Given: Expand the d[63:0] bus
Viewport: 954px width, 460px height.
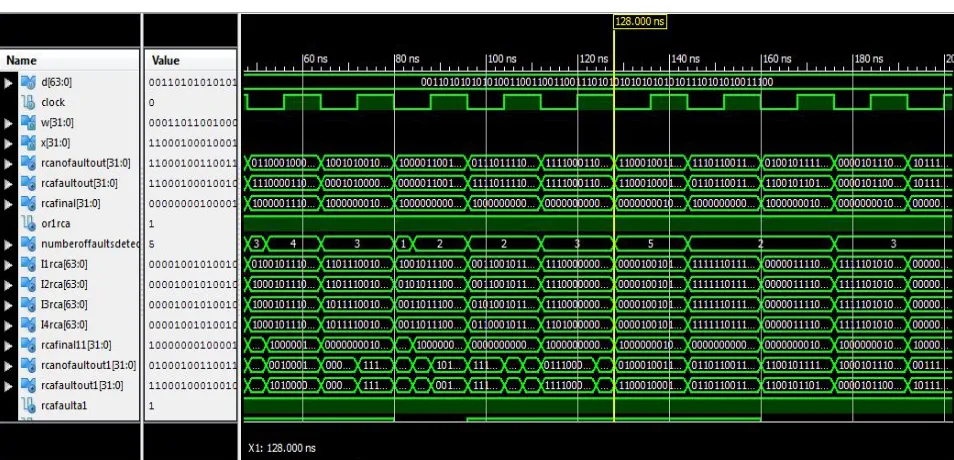Looking at the screenshot, I should click(x=8, y=82).
